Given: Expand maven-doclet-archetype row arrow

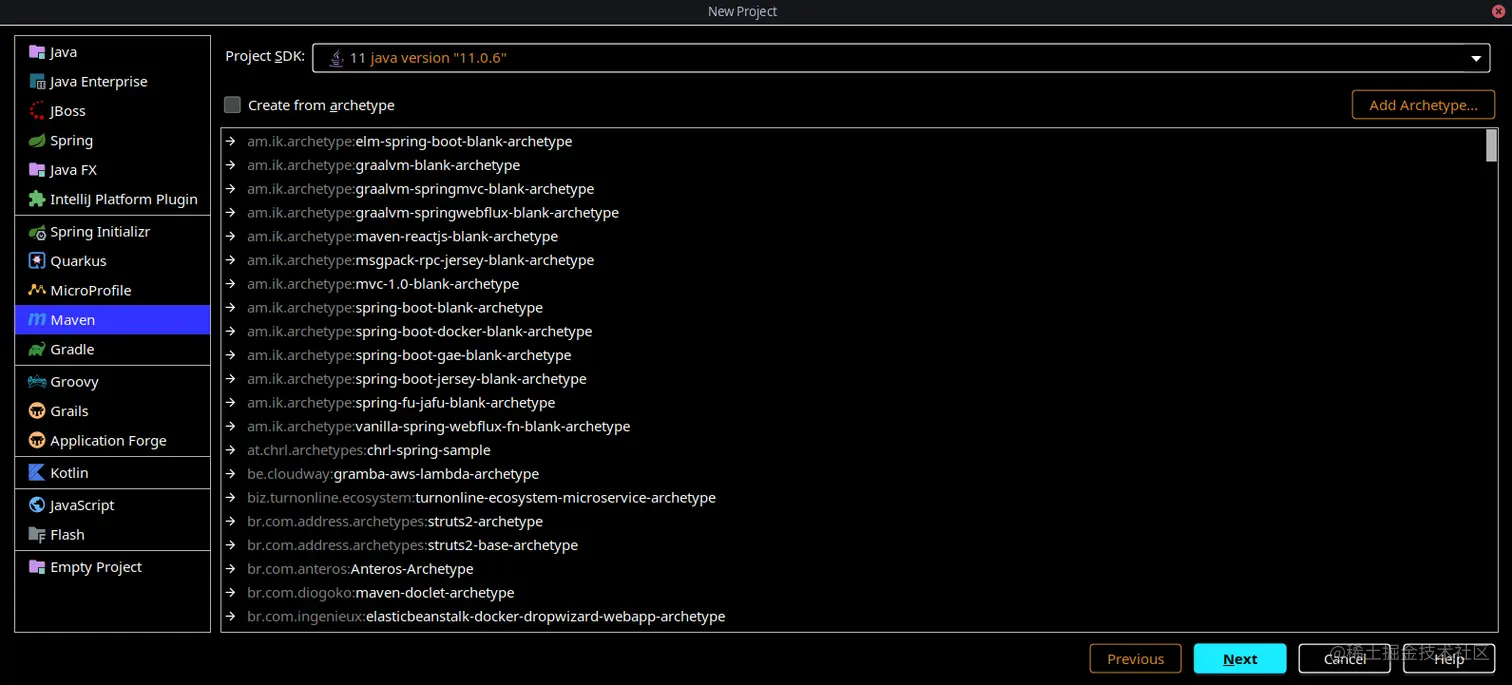Looking at the screenshot, I should [231, 593].
